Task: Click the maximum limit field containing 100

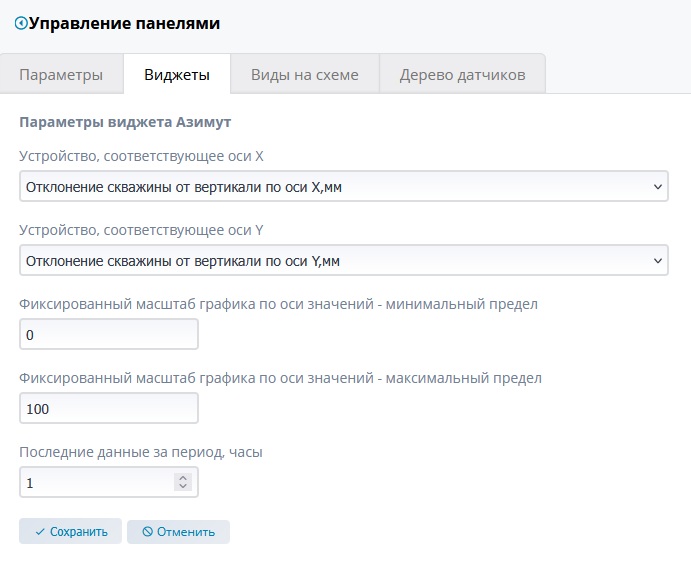Action: point(108,409)
